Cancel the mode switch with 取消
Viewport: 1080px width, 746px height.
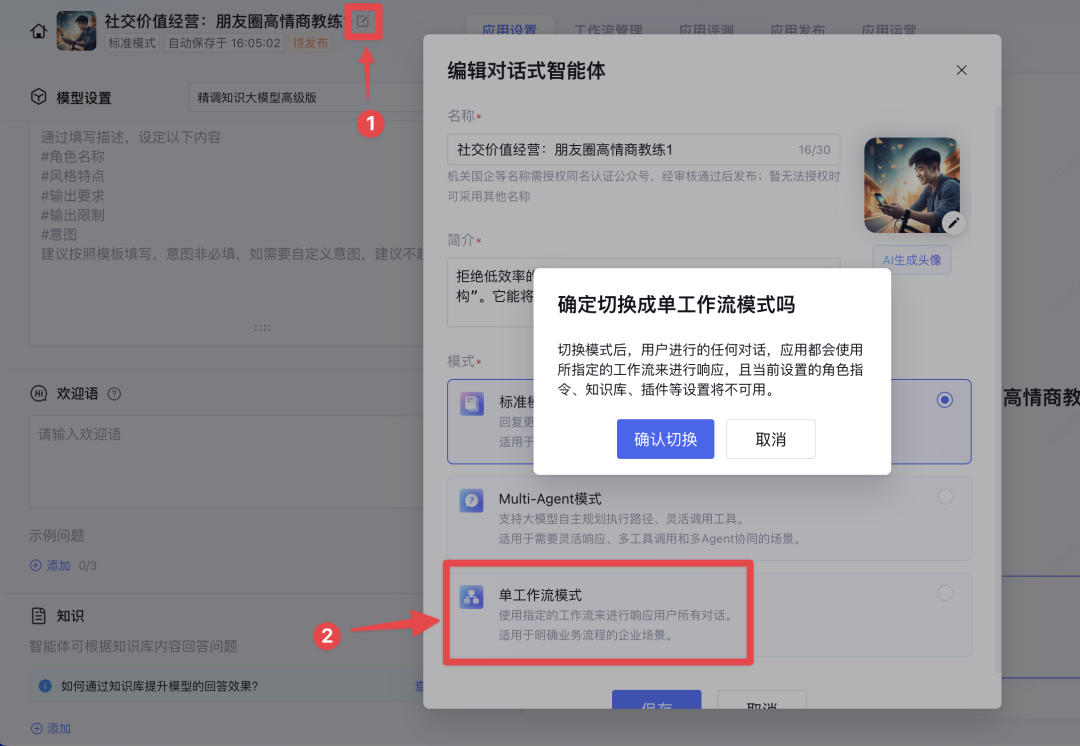771,439
